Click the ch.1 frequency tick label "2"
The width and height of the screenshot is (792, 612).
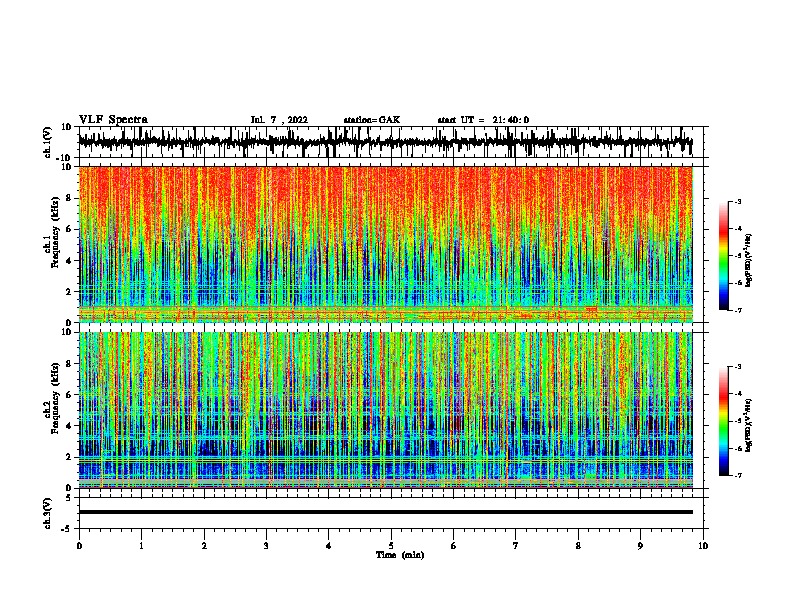69,291
